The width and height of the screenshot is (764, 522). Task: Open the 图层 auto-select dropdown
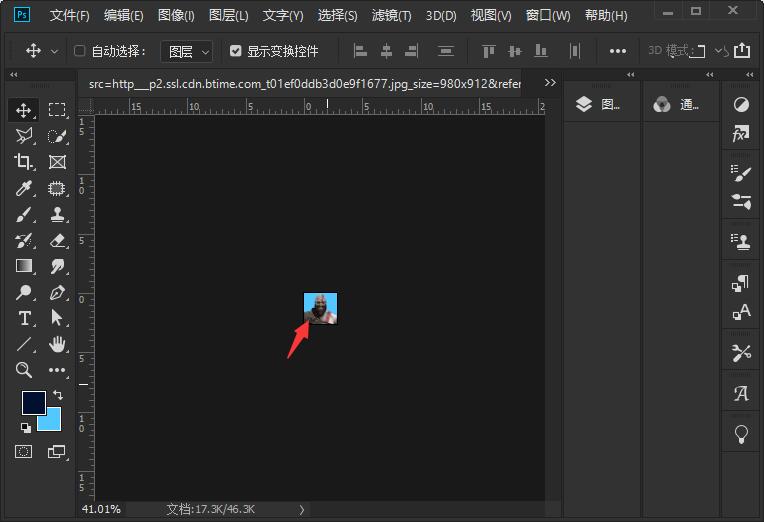[187, 52]
